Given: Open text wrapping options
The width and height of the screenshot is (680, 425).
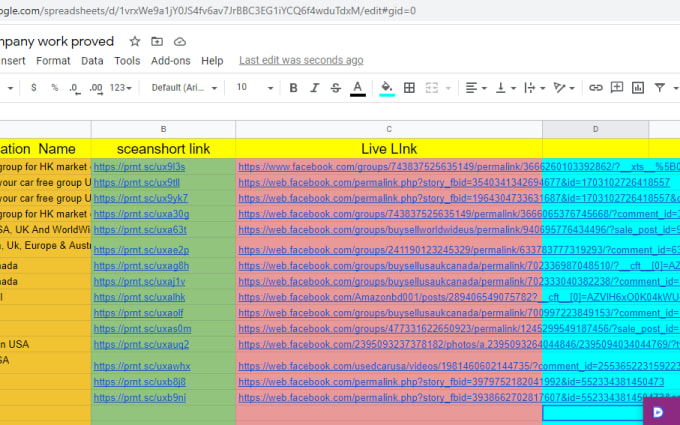Looking at the screenshot, I should tap(534, 88).
